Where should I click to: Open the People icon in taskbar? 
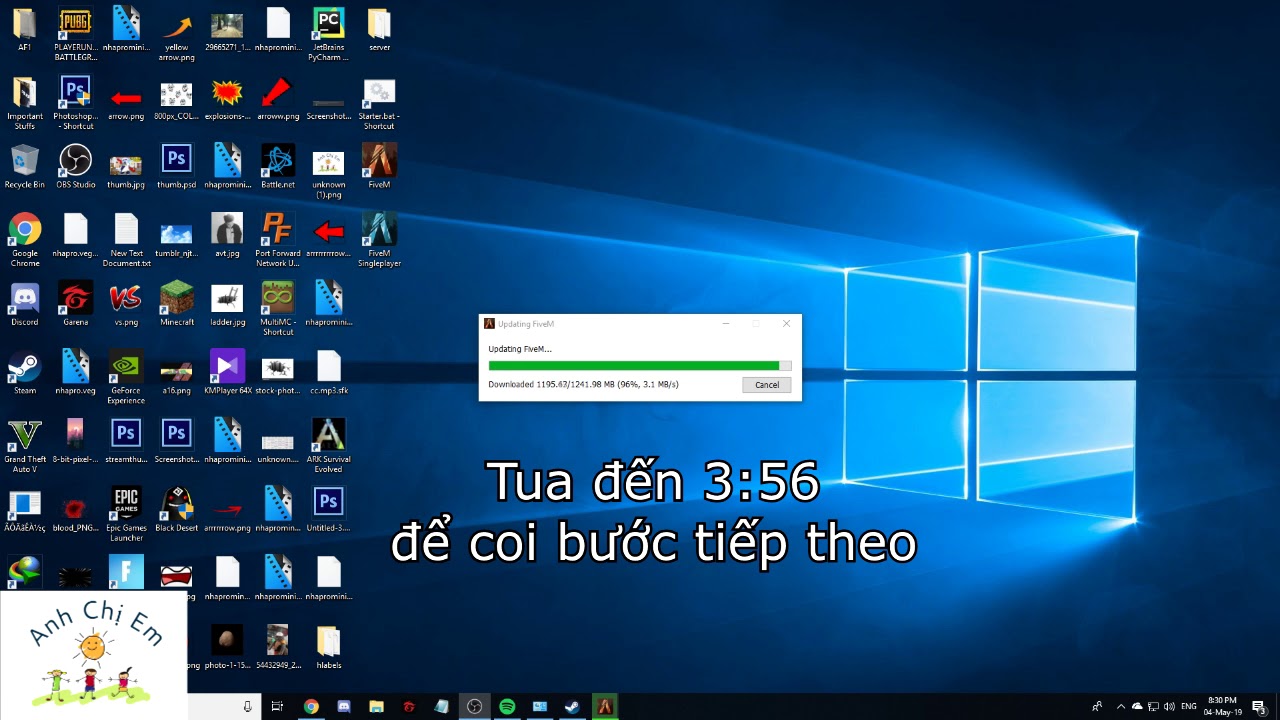click(x=1097, y=706)
